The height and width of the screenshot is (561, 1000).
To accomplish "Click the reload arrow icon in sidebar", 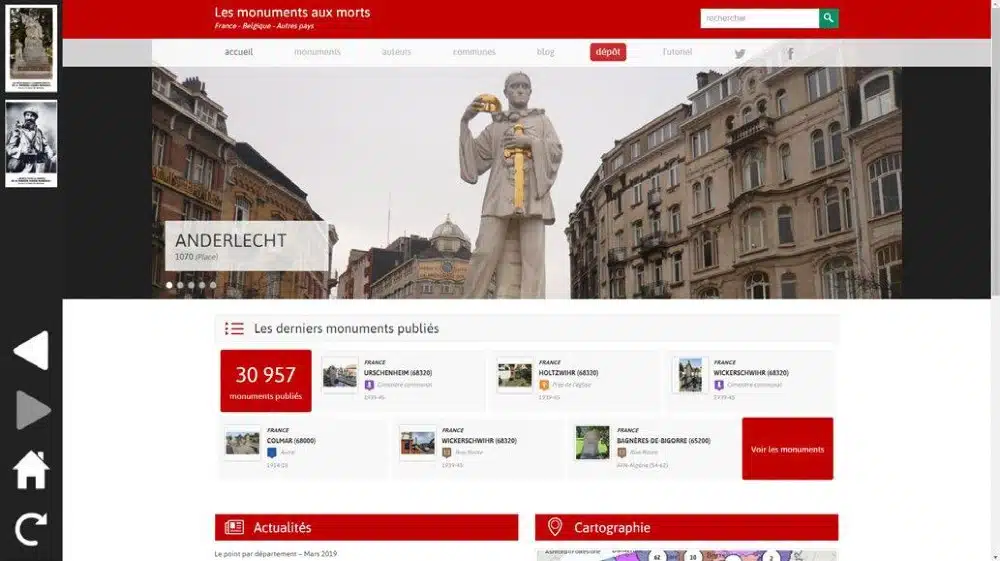I will [x=30, y=528].
